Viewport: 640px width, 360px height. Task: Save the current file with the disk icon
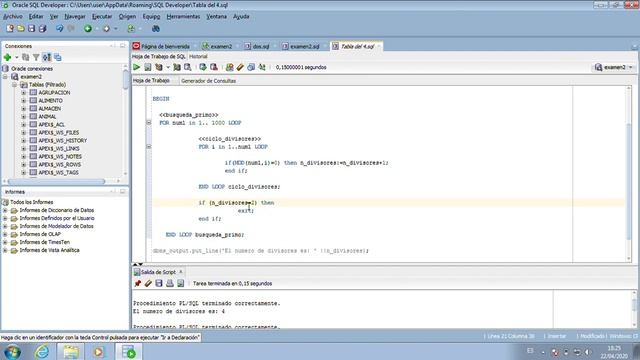click(x=31, y=29)
